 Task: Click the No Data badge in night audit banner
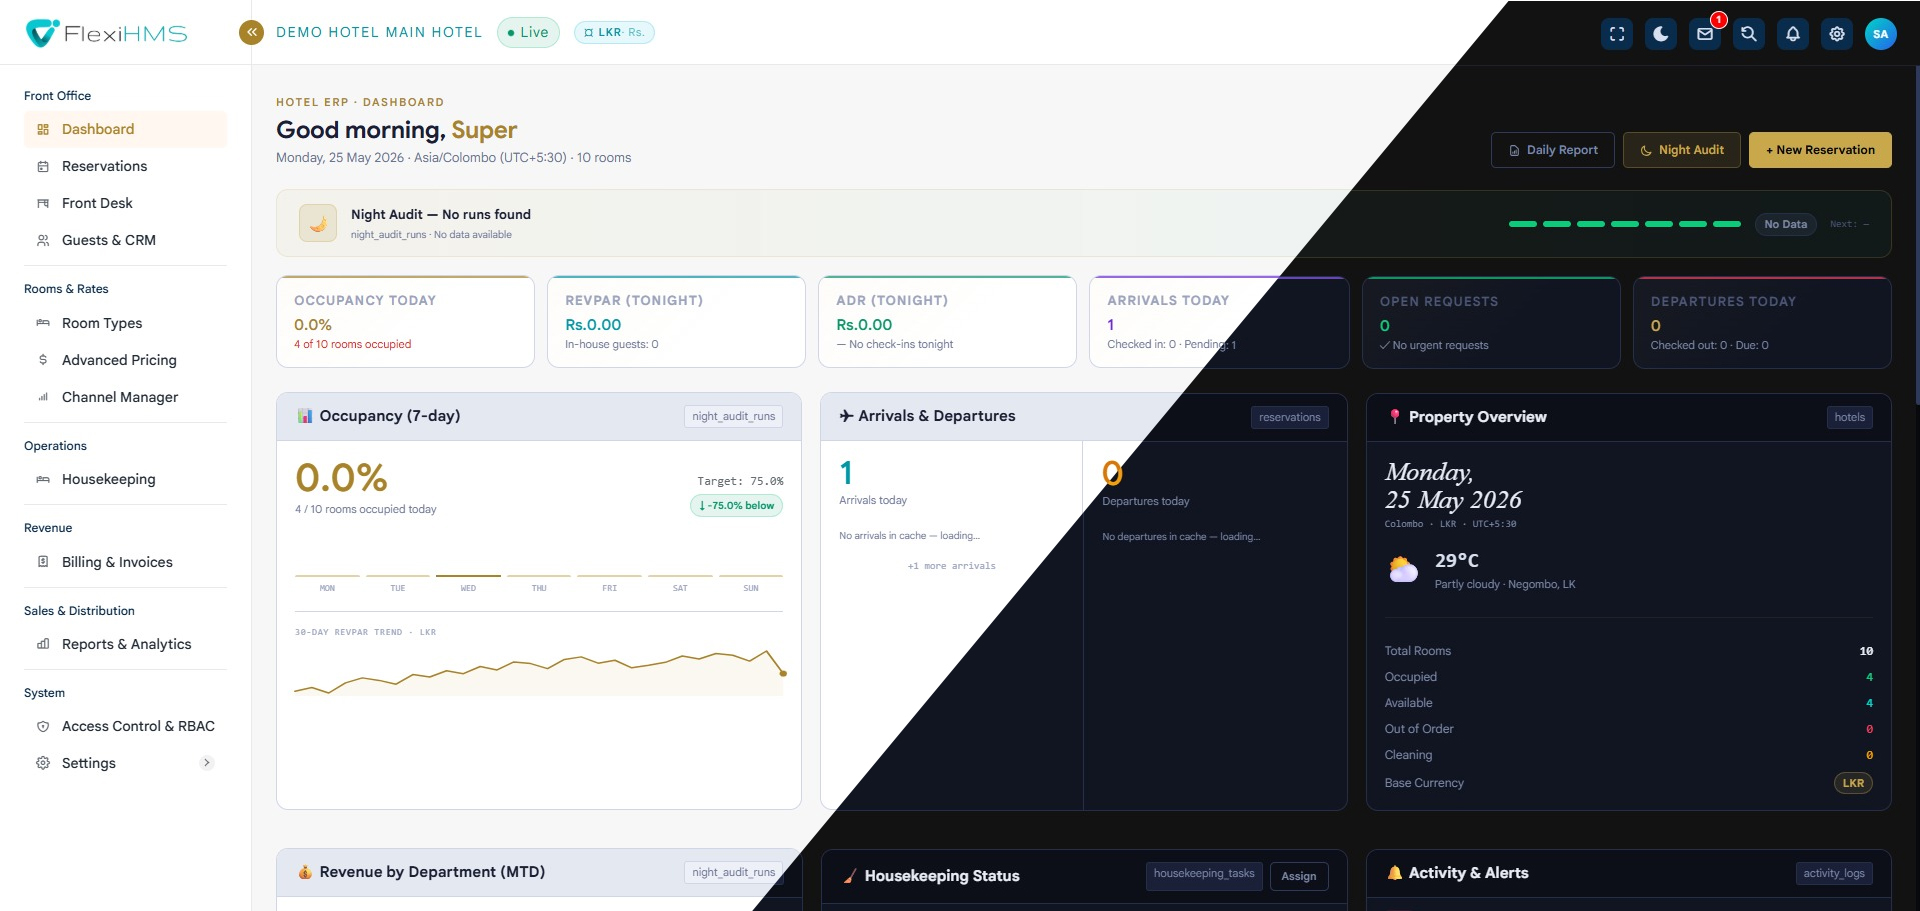coord(1785,224)
